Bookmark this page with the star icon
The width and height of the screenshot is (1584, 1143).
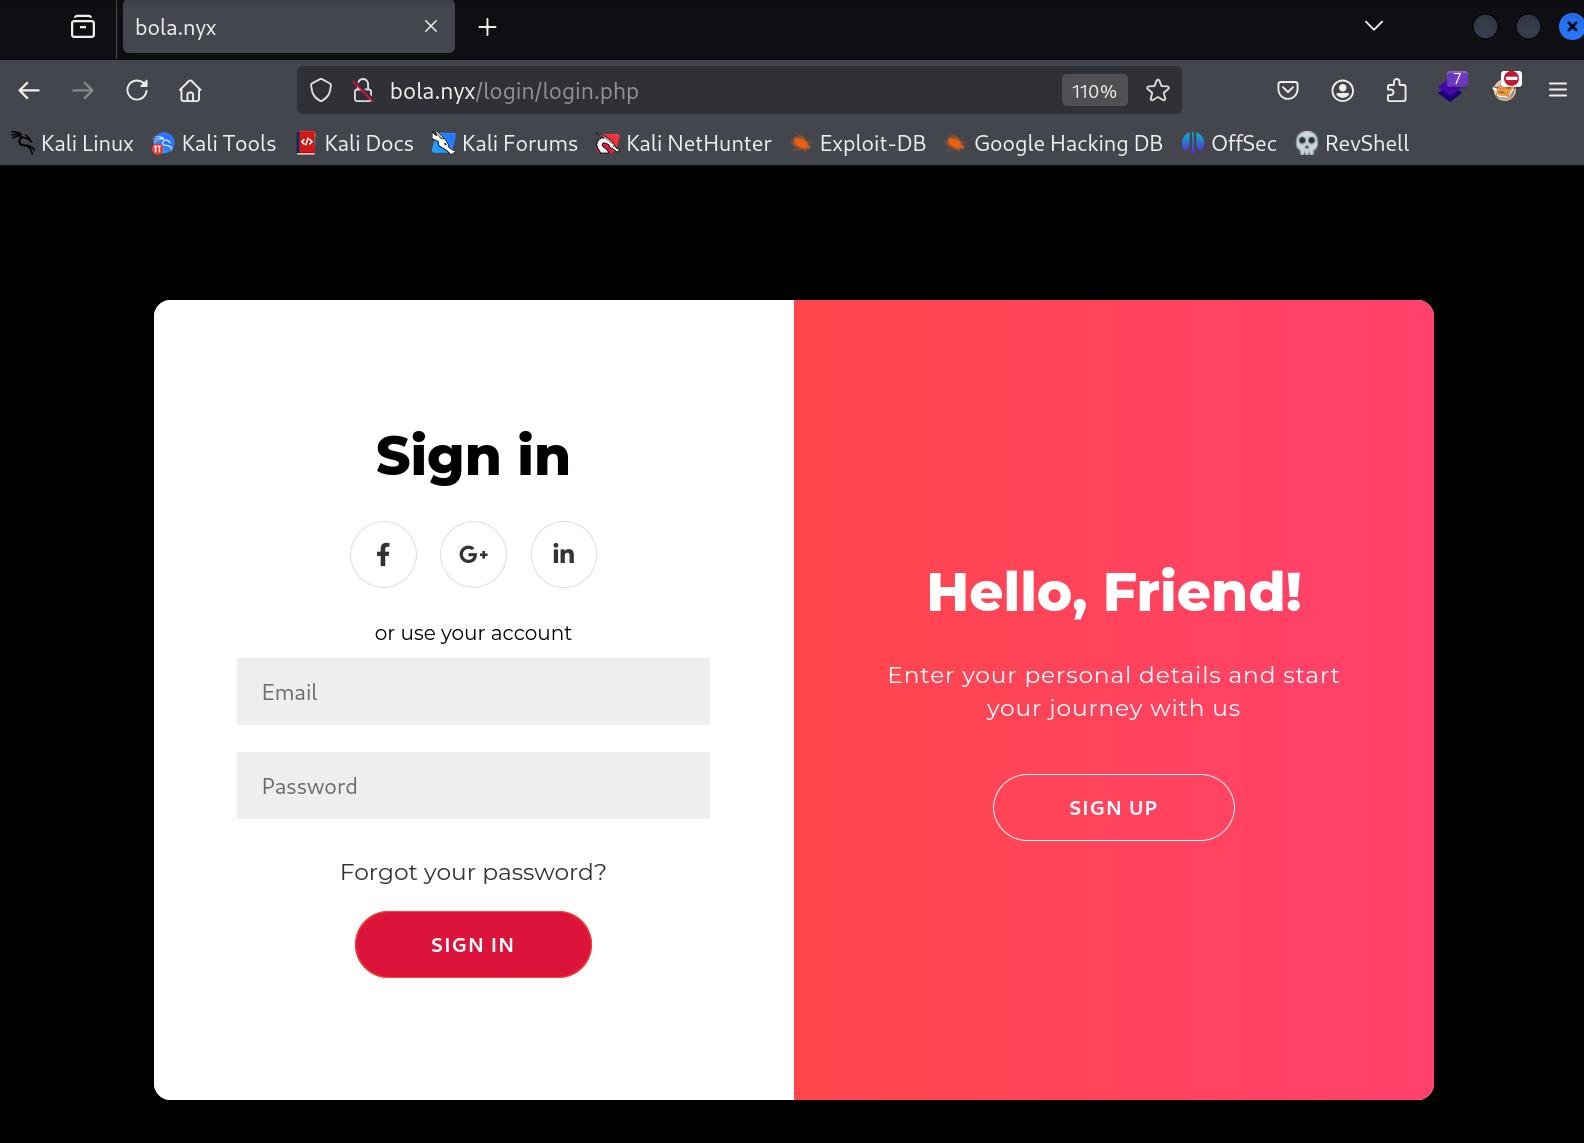point(1158,91)
